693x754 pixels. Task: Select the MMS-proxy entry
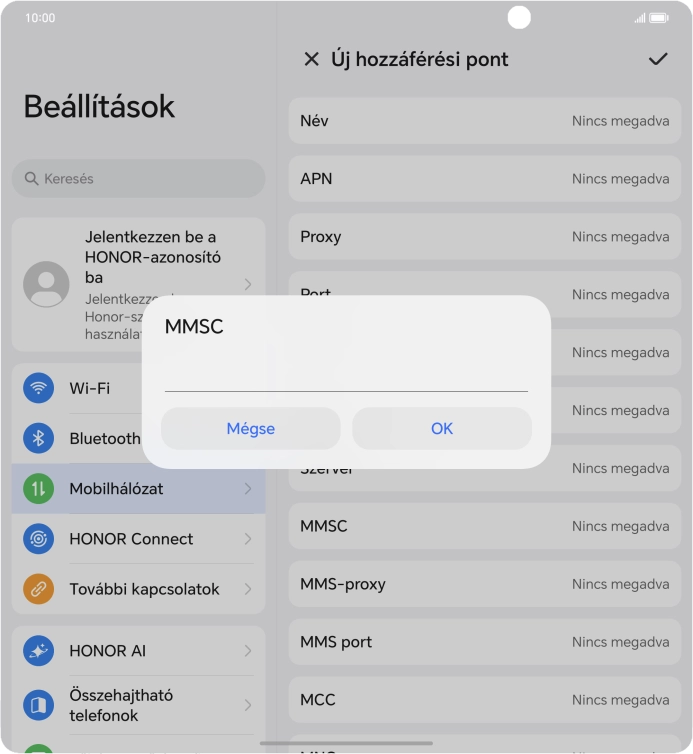click(x=485, y=584)
